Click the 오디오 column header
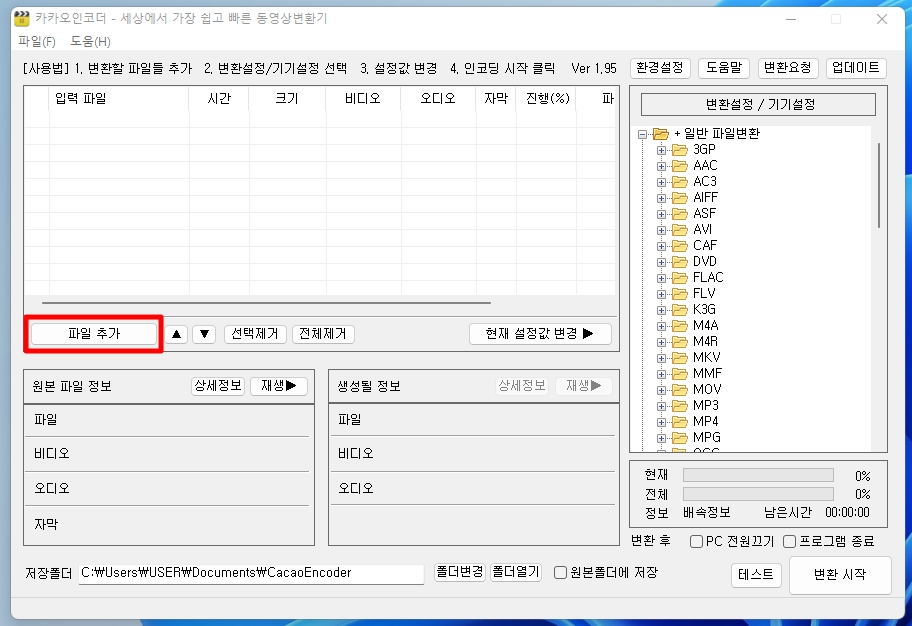912x626 pixels. point(438,98)
